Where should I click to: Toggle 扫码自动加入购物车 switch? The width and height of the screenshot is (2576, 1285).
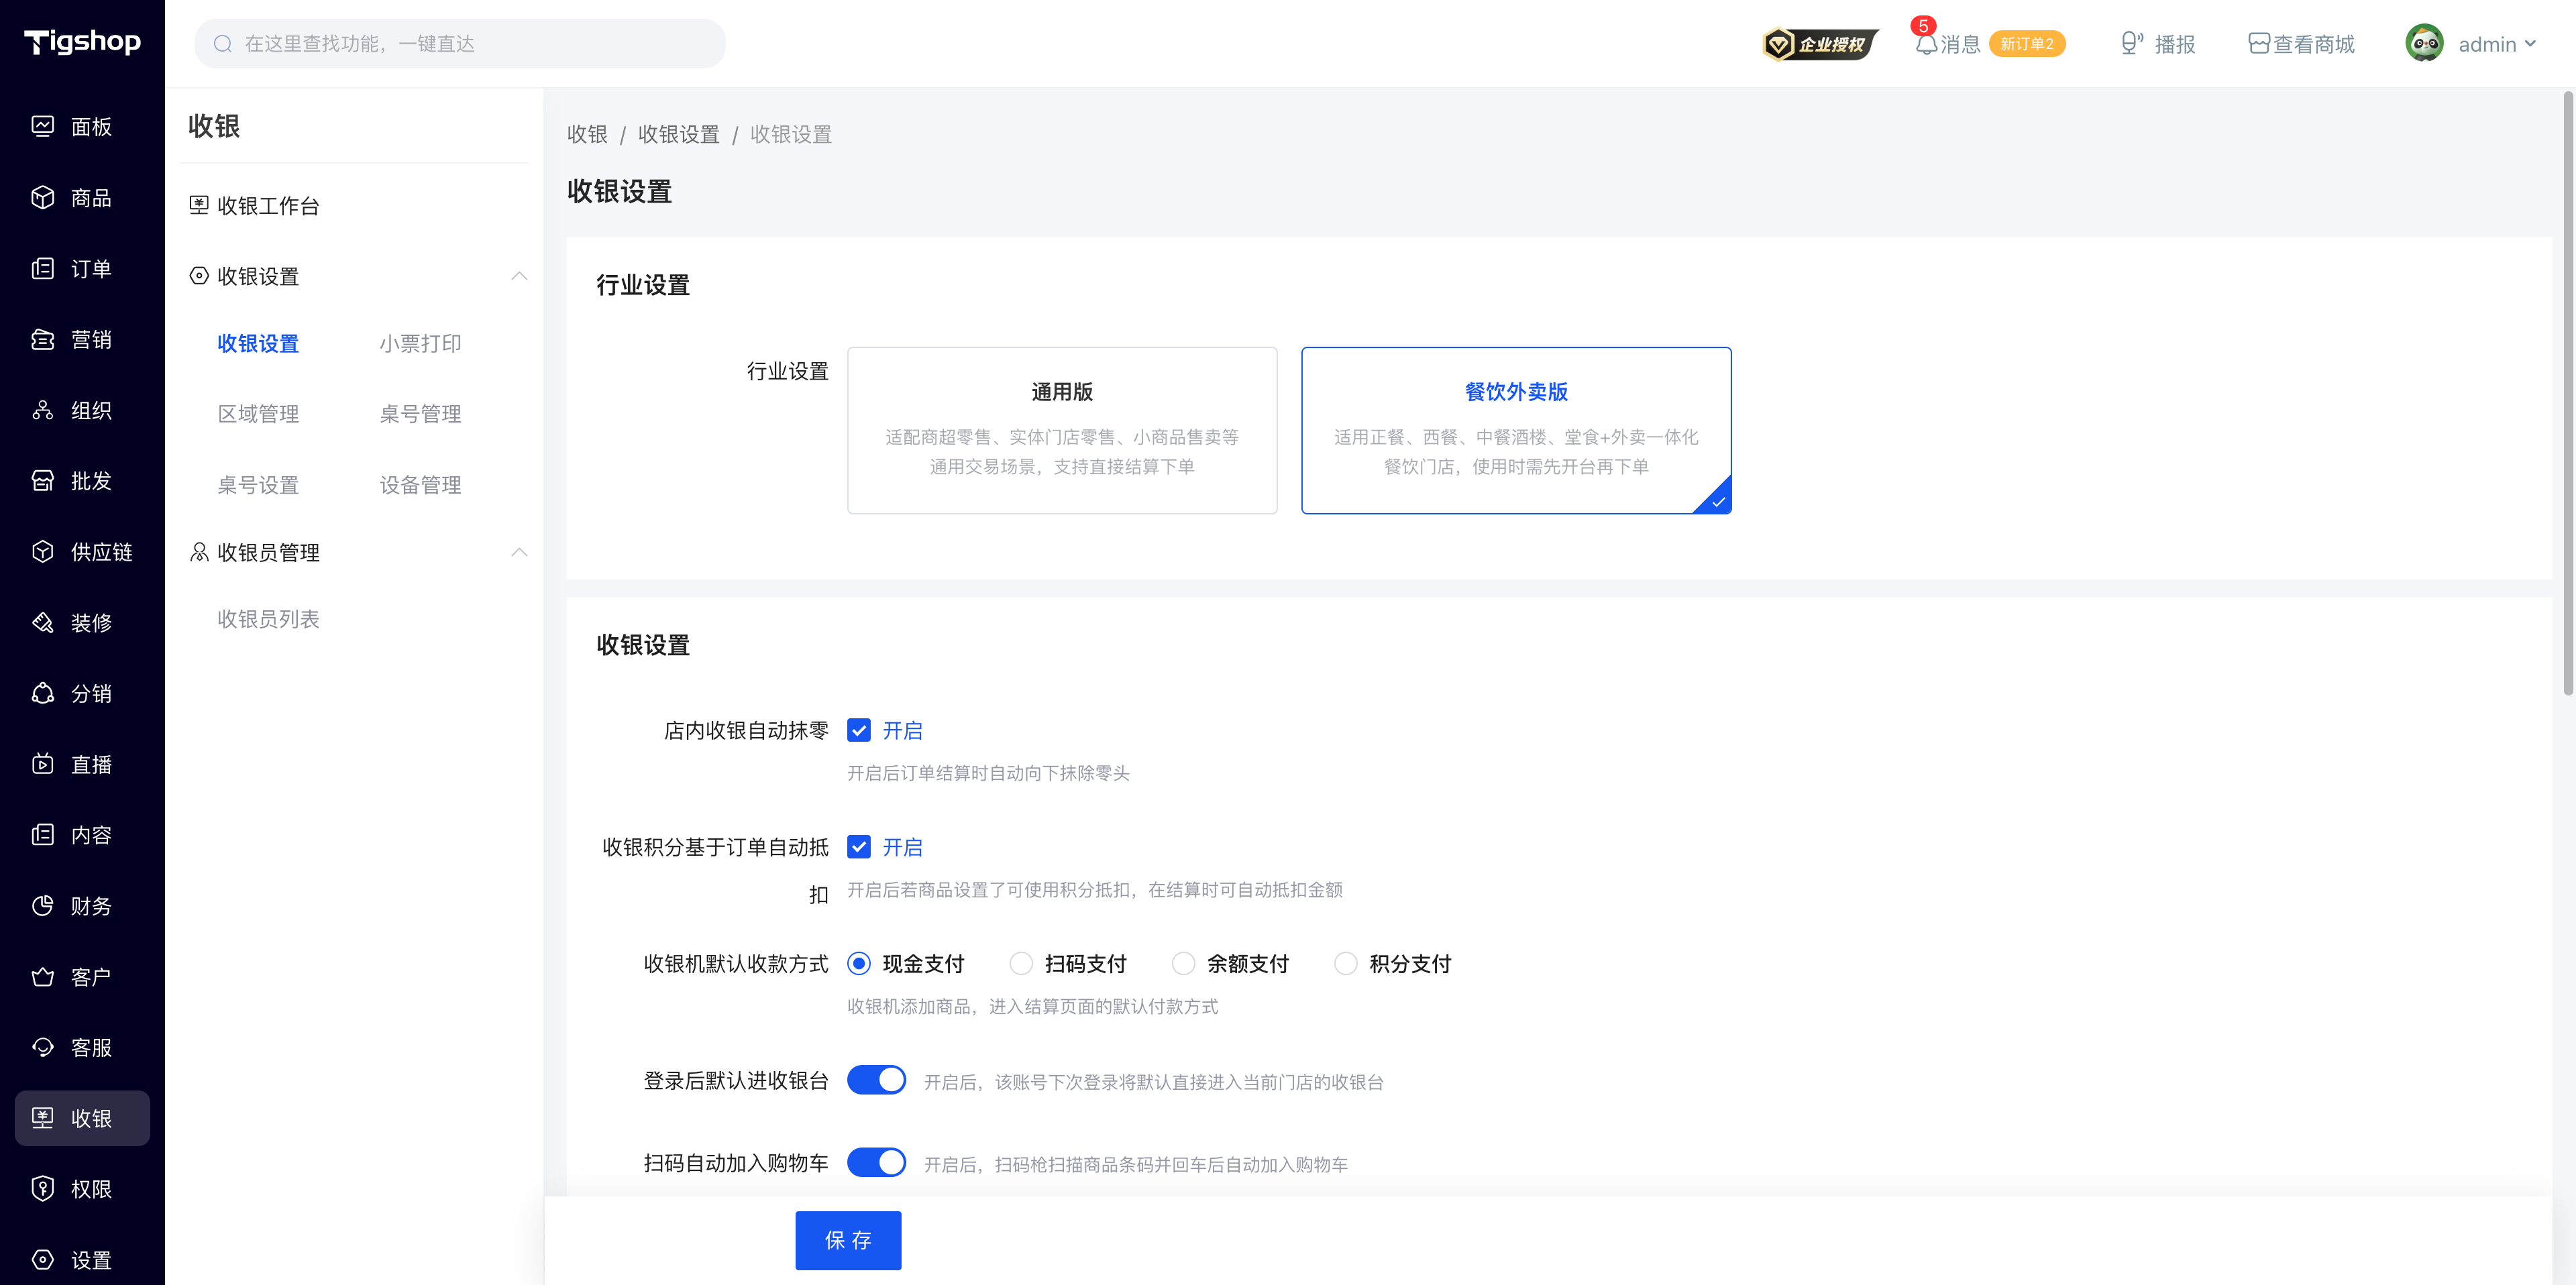coord(876,1163)
